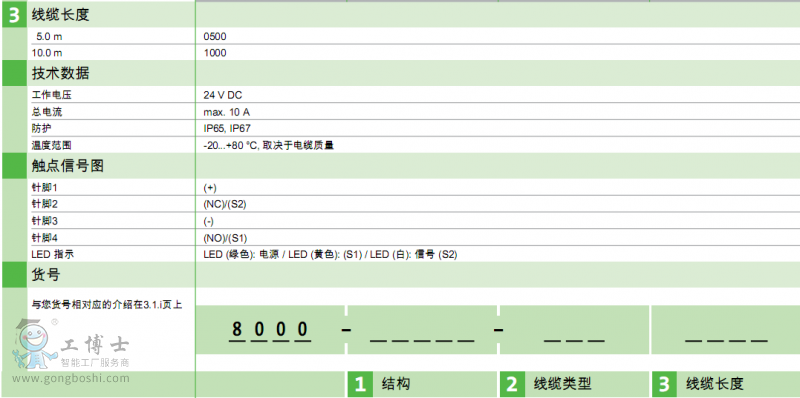Click the '针脚1' row label

pyautogui.click(x=44, y=188)
